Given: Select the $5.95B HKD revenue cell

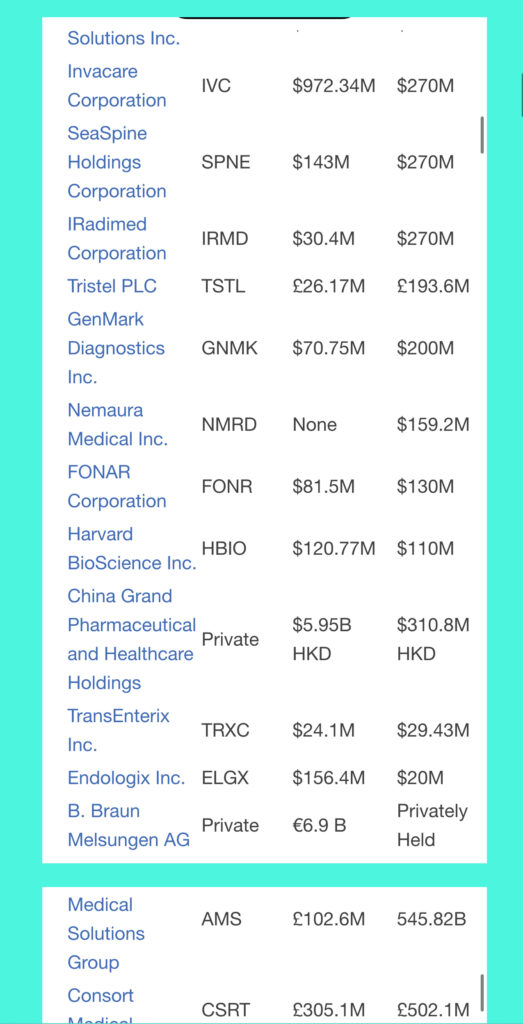Looking at the screenshot, I should [322, 639].
